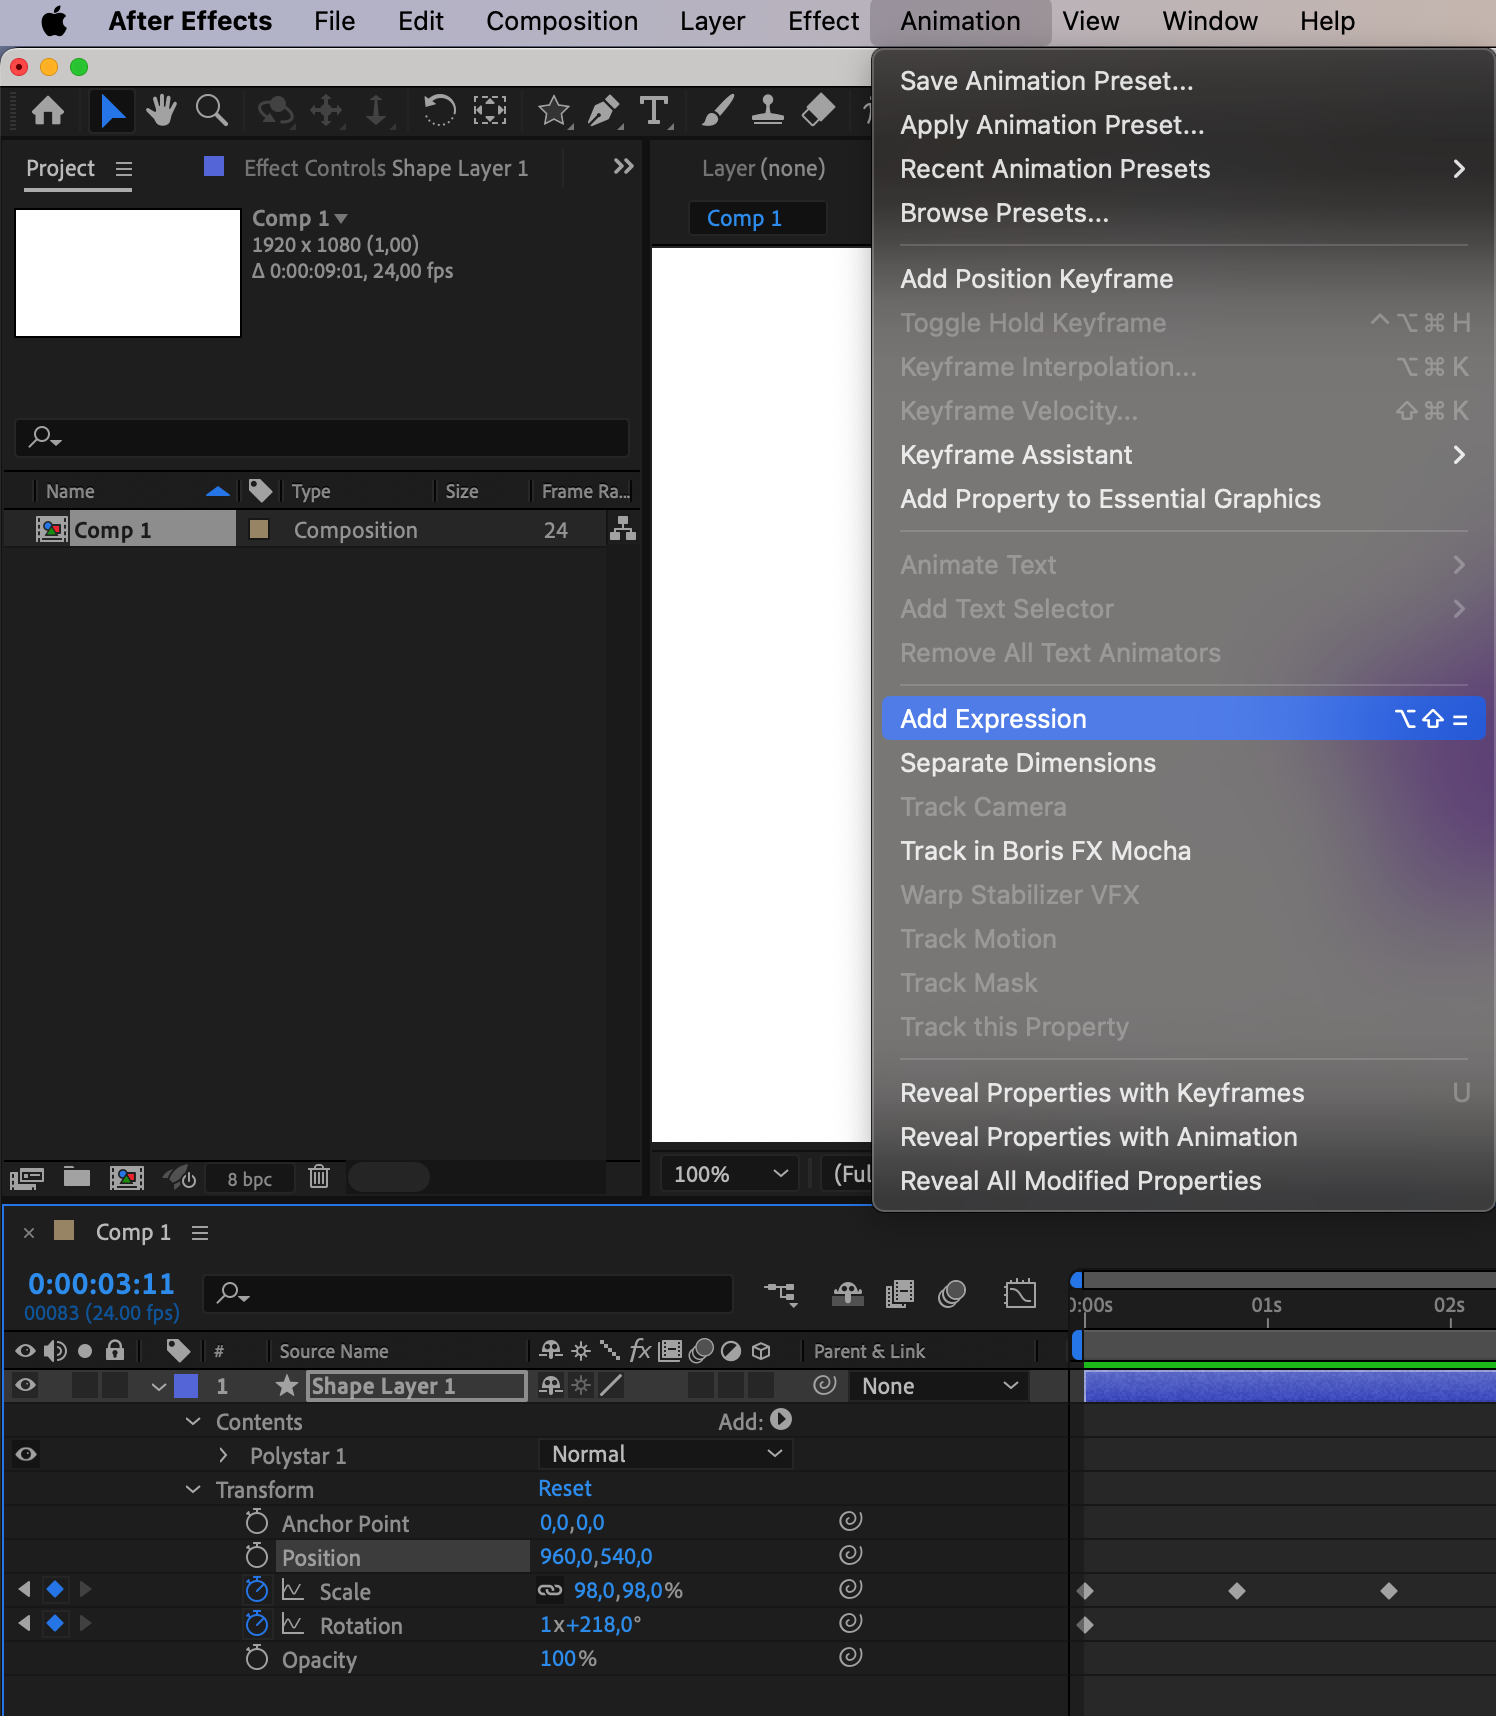This screenshot has width=1496, height=1716.
Task: Select Scale keyframe at 01s
Action: [x=1237, y=1591]
